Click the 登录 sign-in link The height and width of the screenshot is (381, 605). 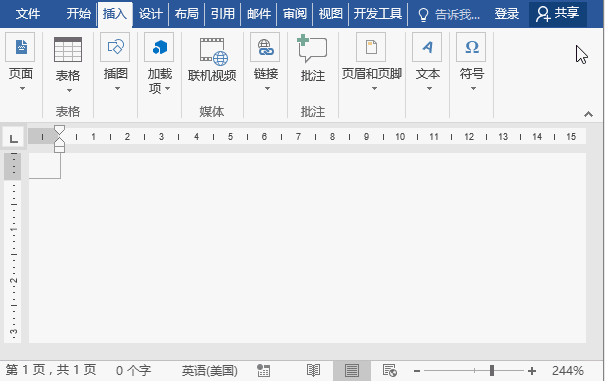point(507,14)
